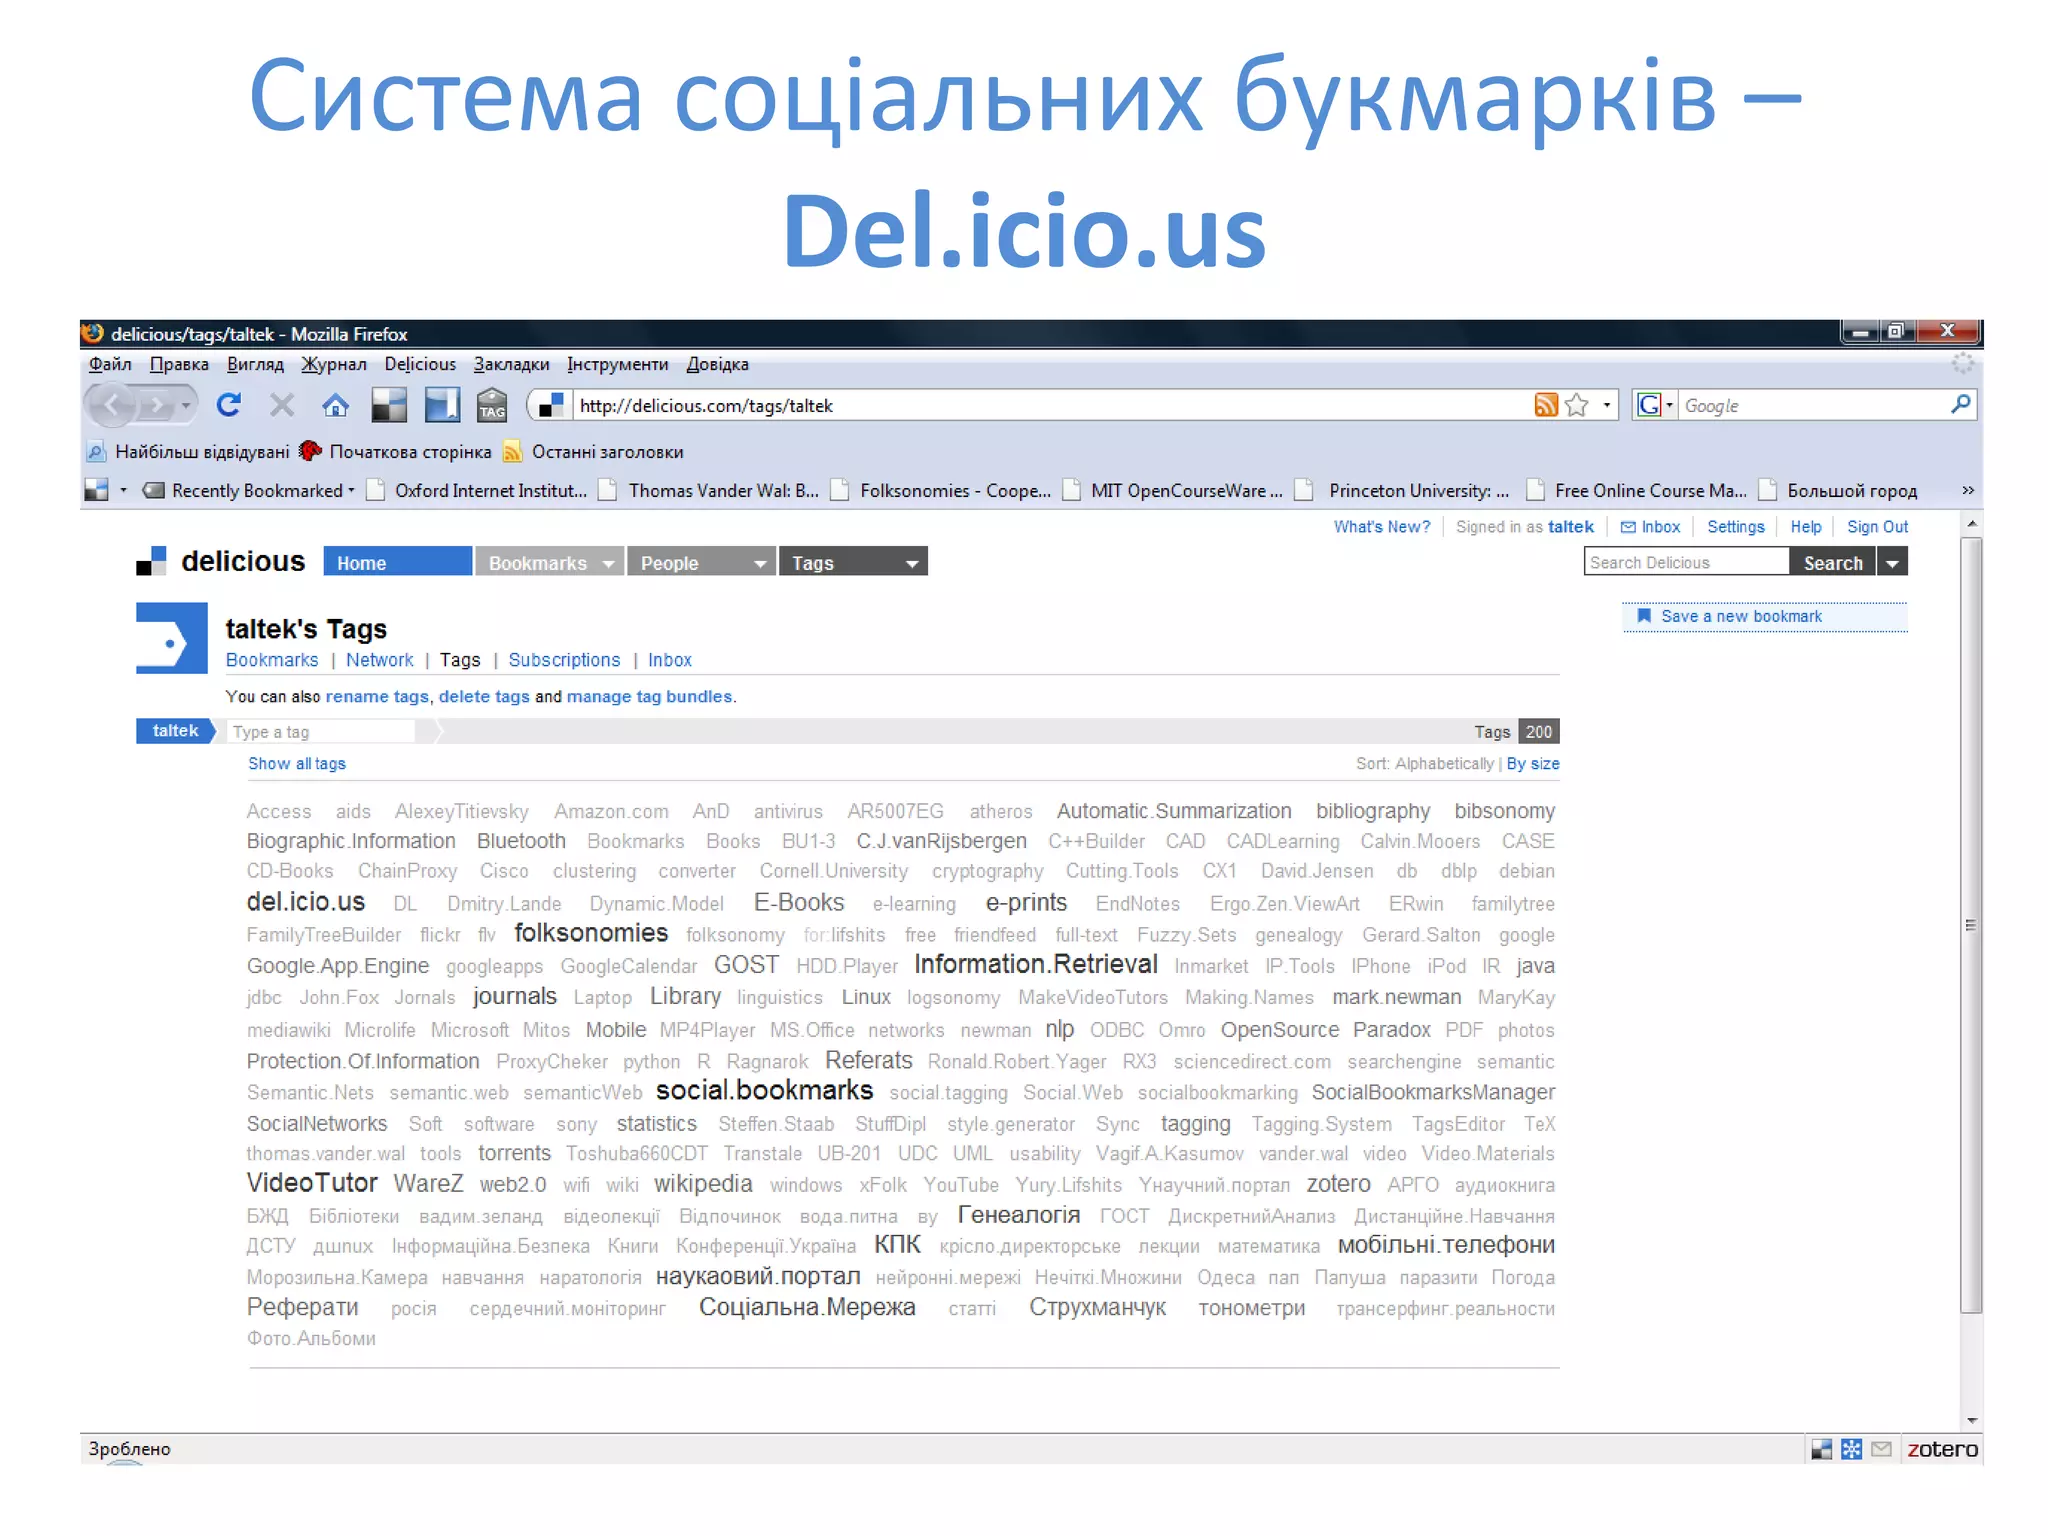Expand address bar history dropdown
Viewport: 2048px width, 1536px height.
[x=1606, y=405]
